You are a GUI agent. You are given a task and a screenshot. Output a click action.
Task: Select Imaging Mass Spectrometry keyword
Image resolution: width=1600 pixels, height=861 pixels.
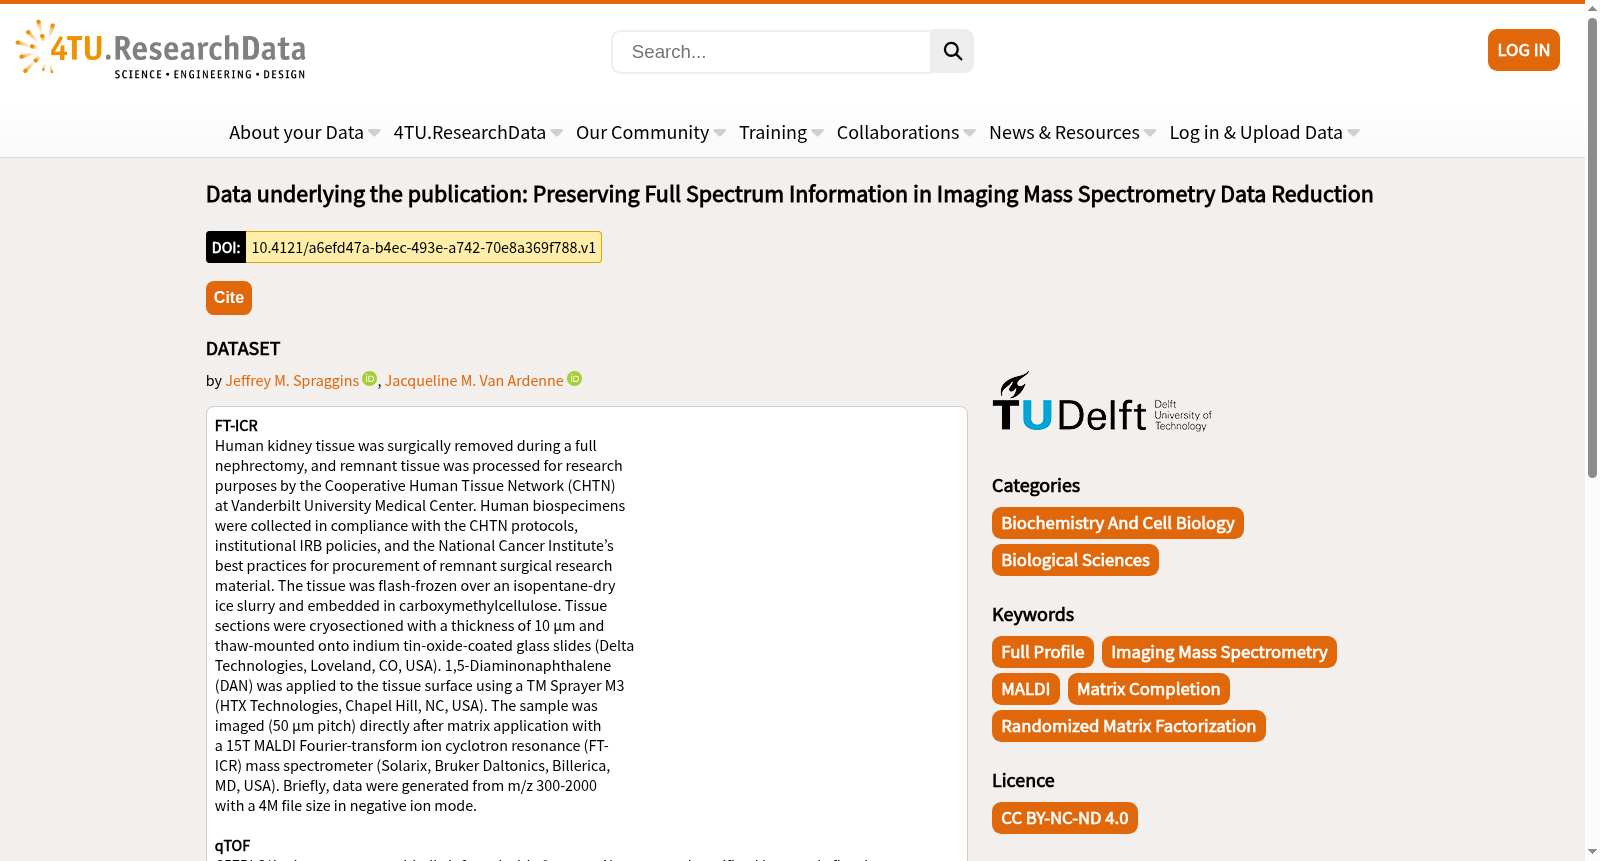[x=1219, y=652]
